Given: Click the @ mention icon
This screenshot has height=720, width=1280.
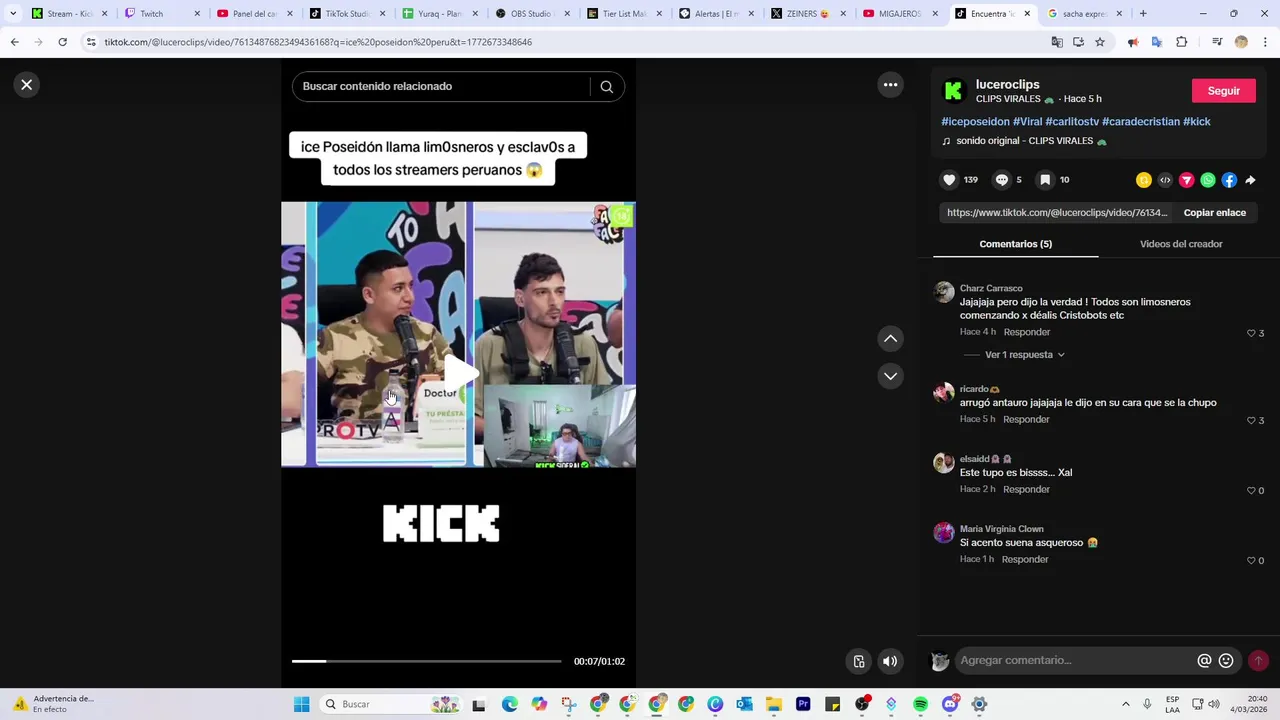Looking at the screenshot, I should [x=1204, y=661].
